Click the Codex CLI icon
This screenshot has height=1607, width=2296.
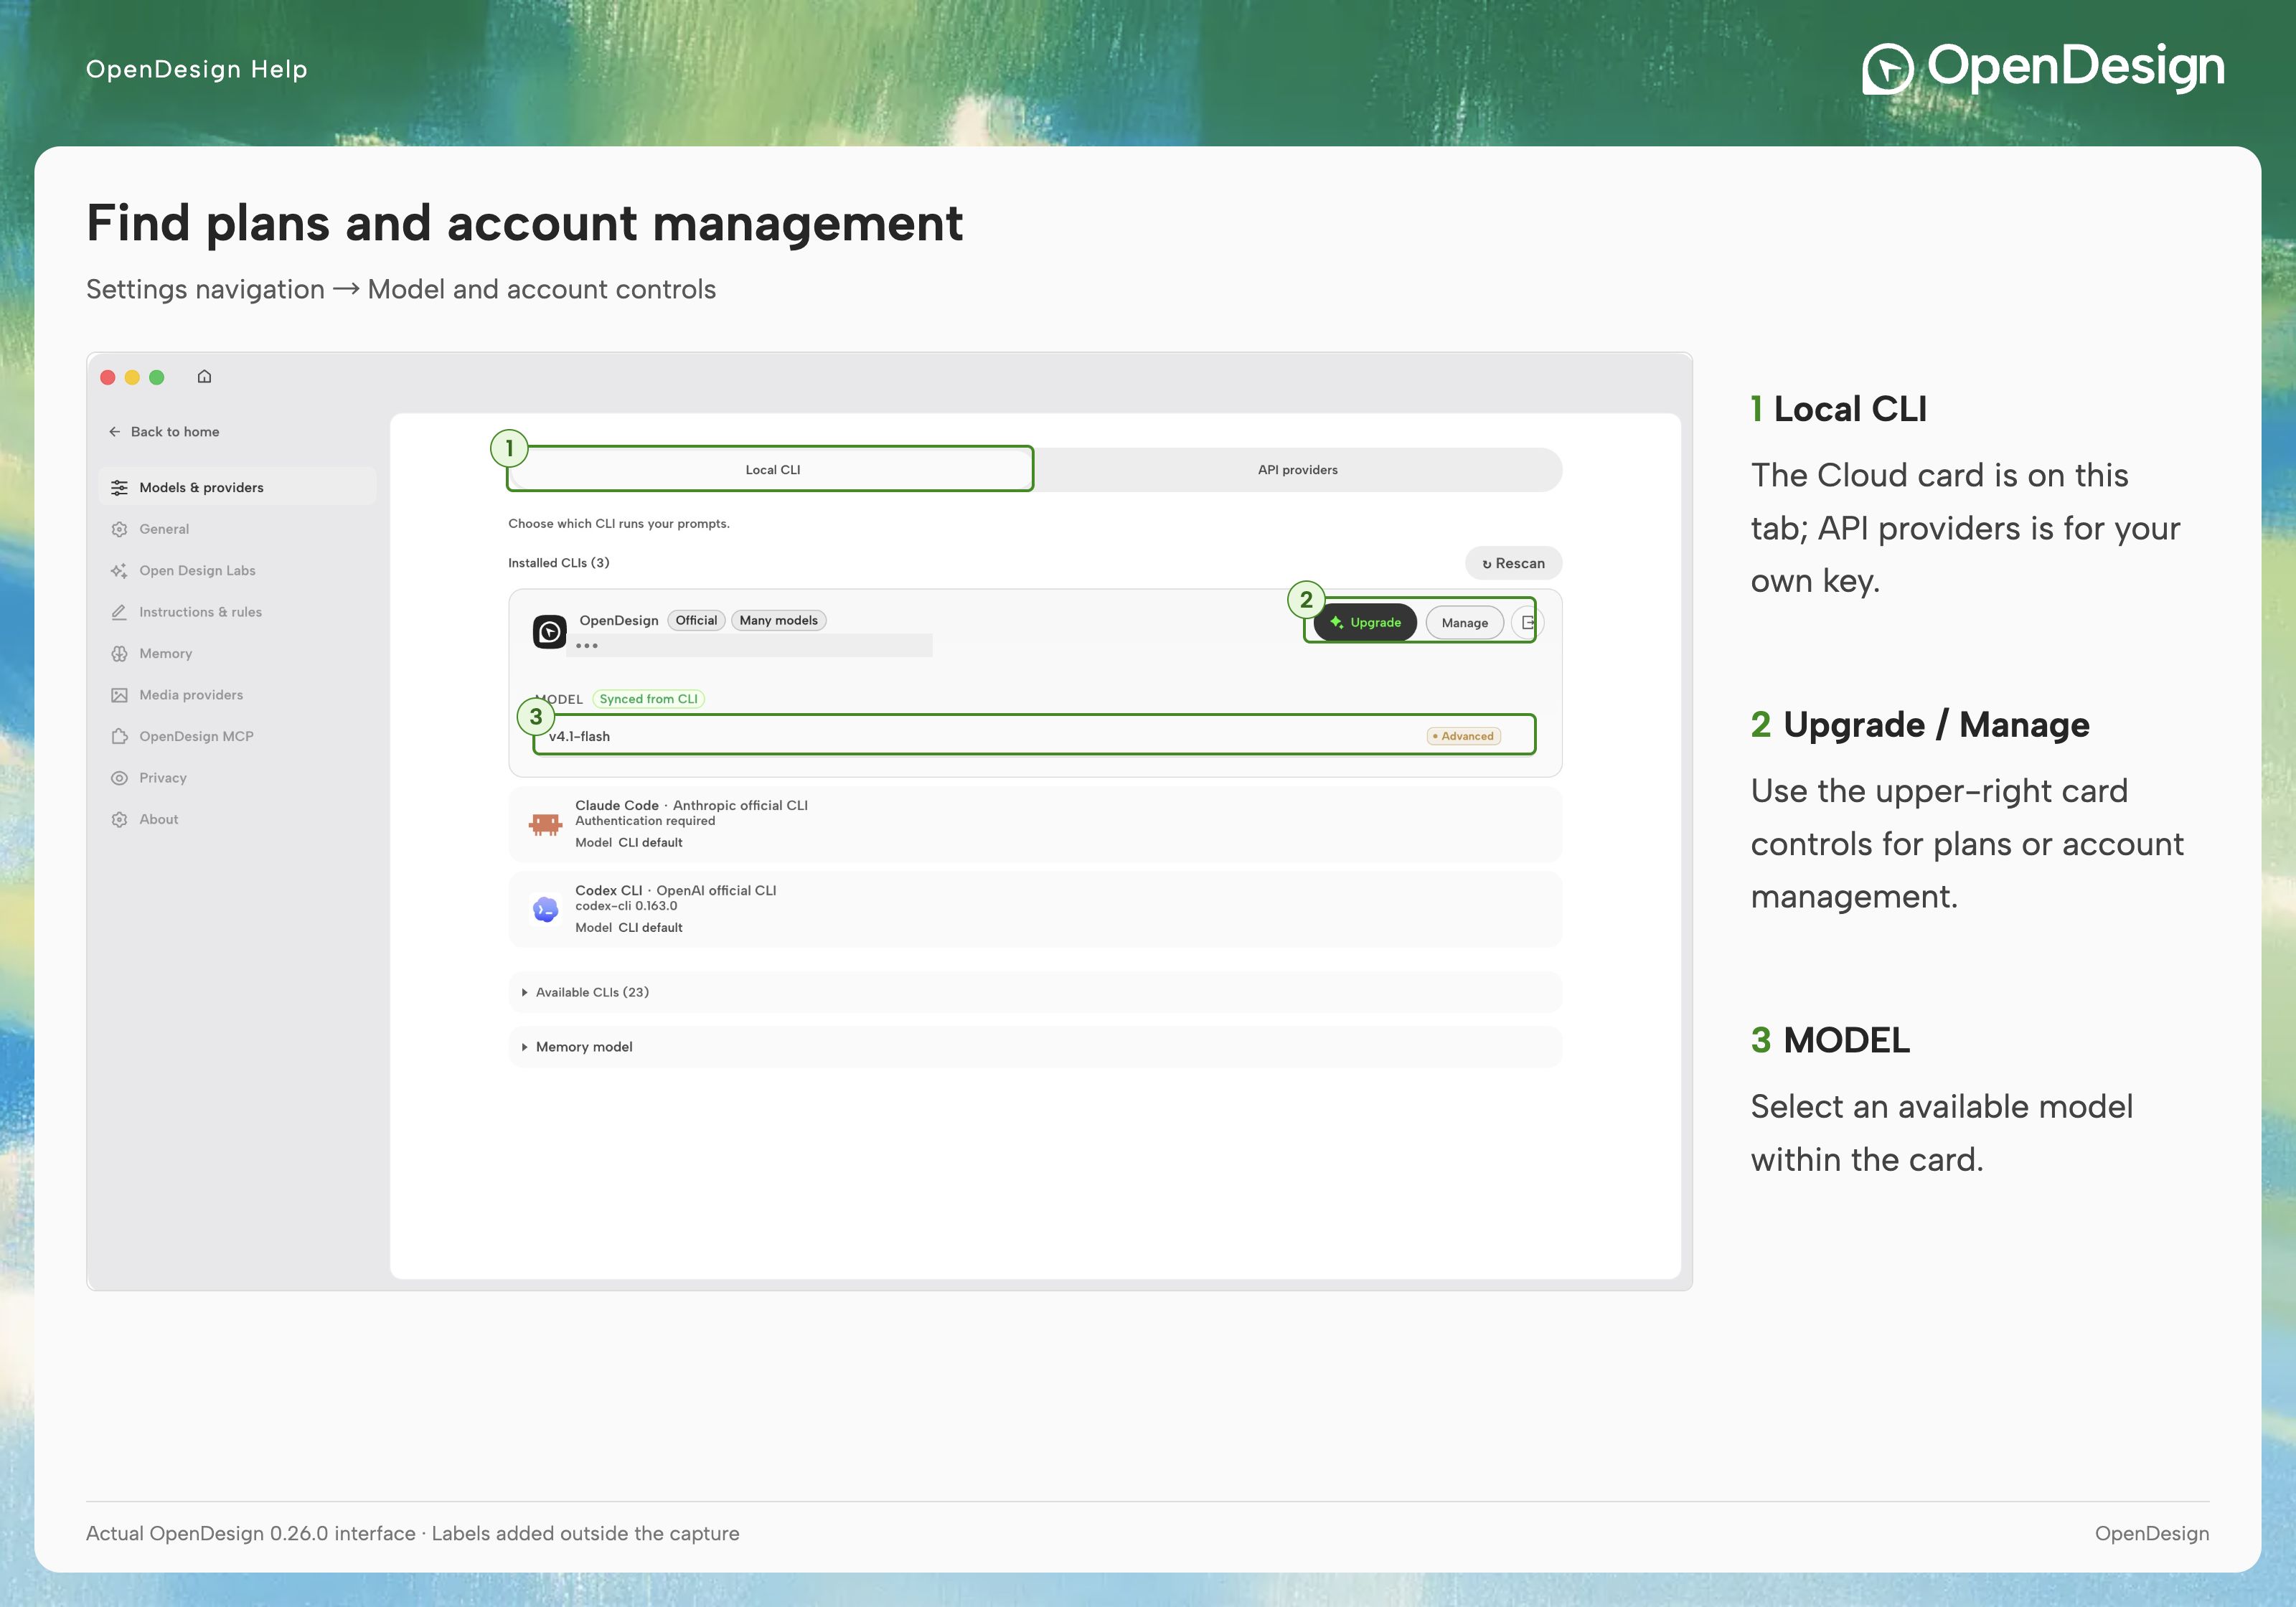[x=545, y=909]
